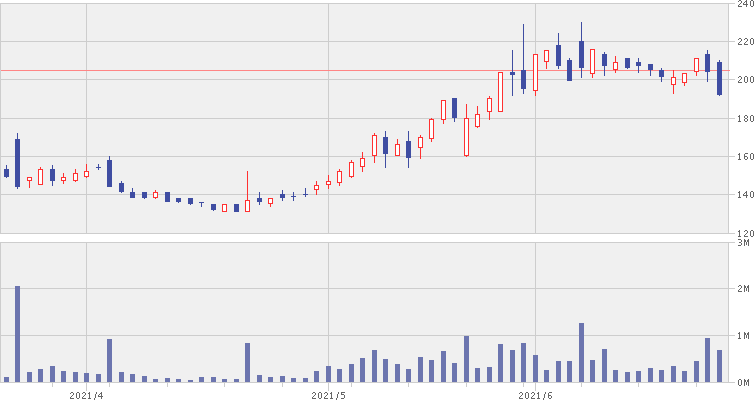Click the 2M volume axis label

pos(743,289)
